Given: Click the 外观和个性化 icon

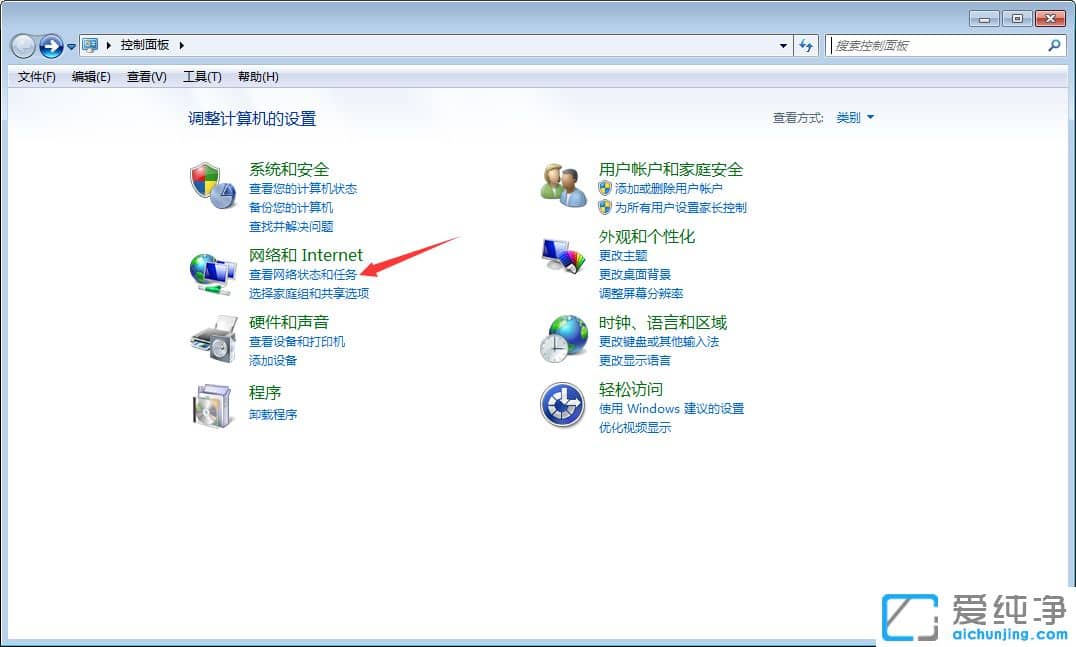Looking at the screenshot, I should 563,255.
